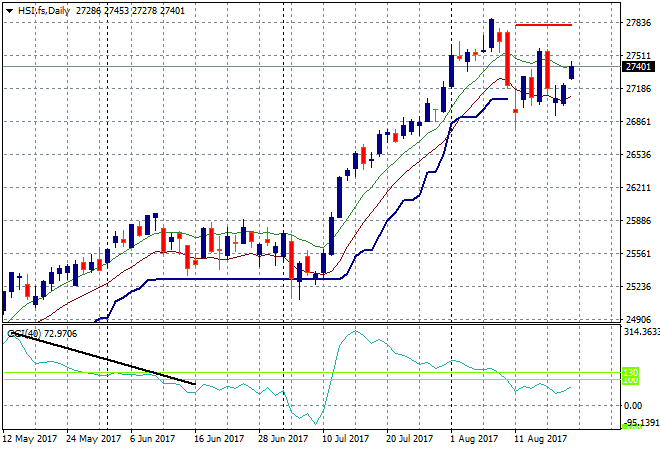Viewport: 660px width, 450px height.
Task: Click the current price label 27401
Action: coord(638,67)
